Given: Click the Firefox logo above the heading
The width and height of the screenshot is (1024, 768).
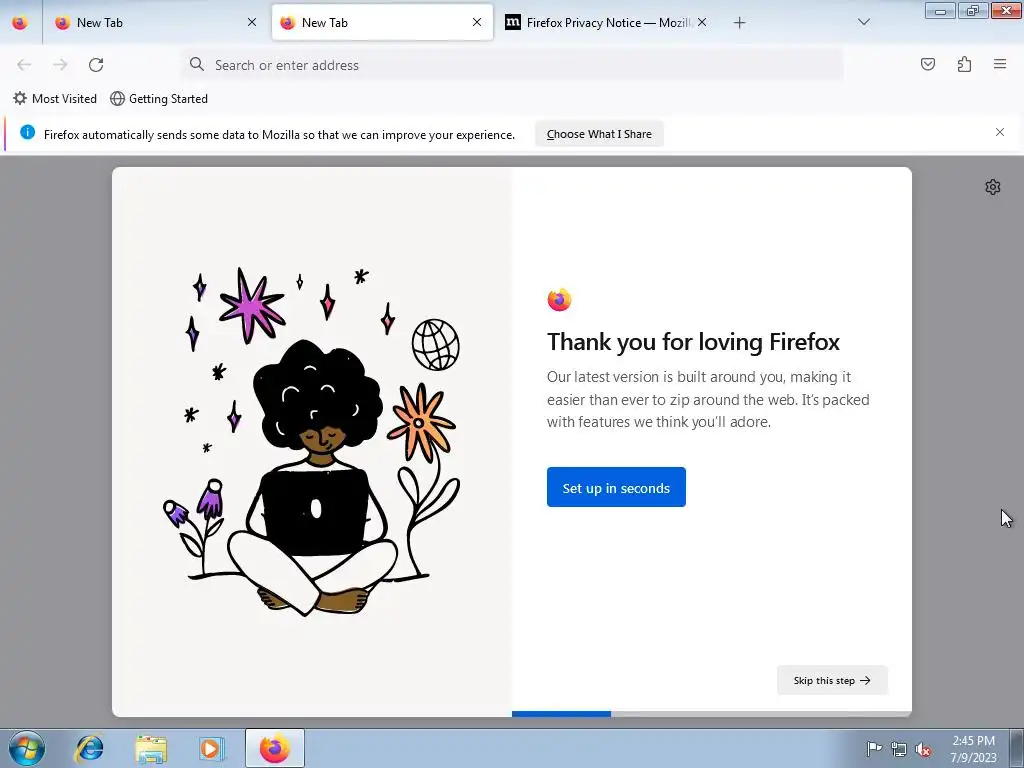Looking at the screenshot, I should tap(559, 300).
